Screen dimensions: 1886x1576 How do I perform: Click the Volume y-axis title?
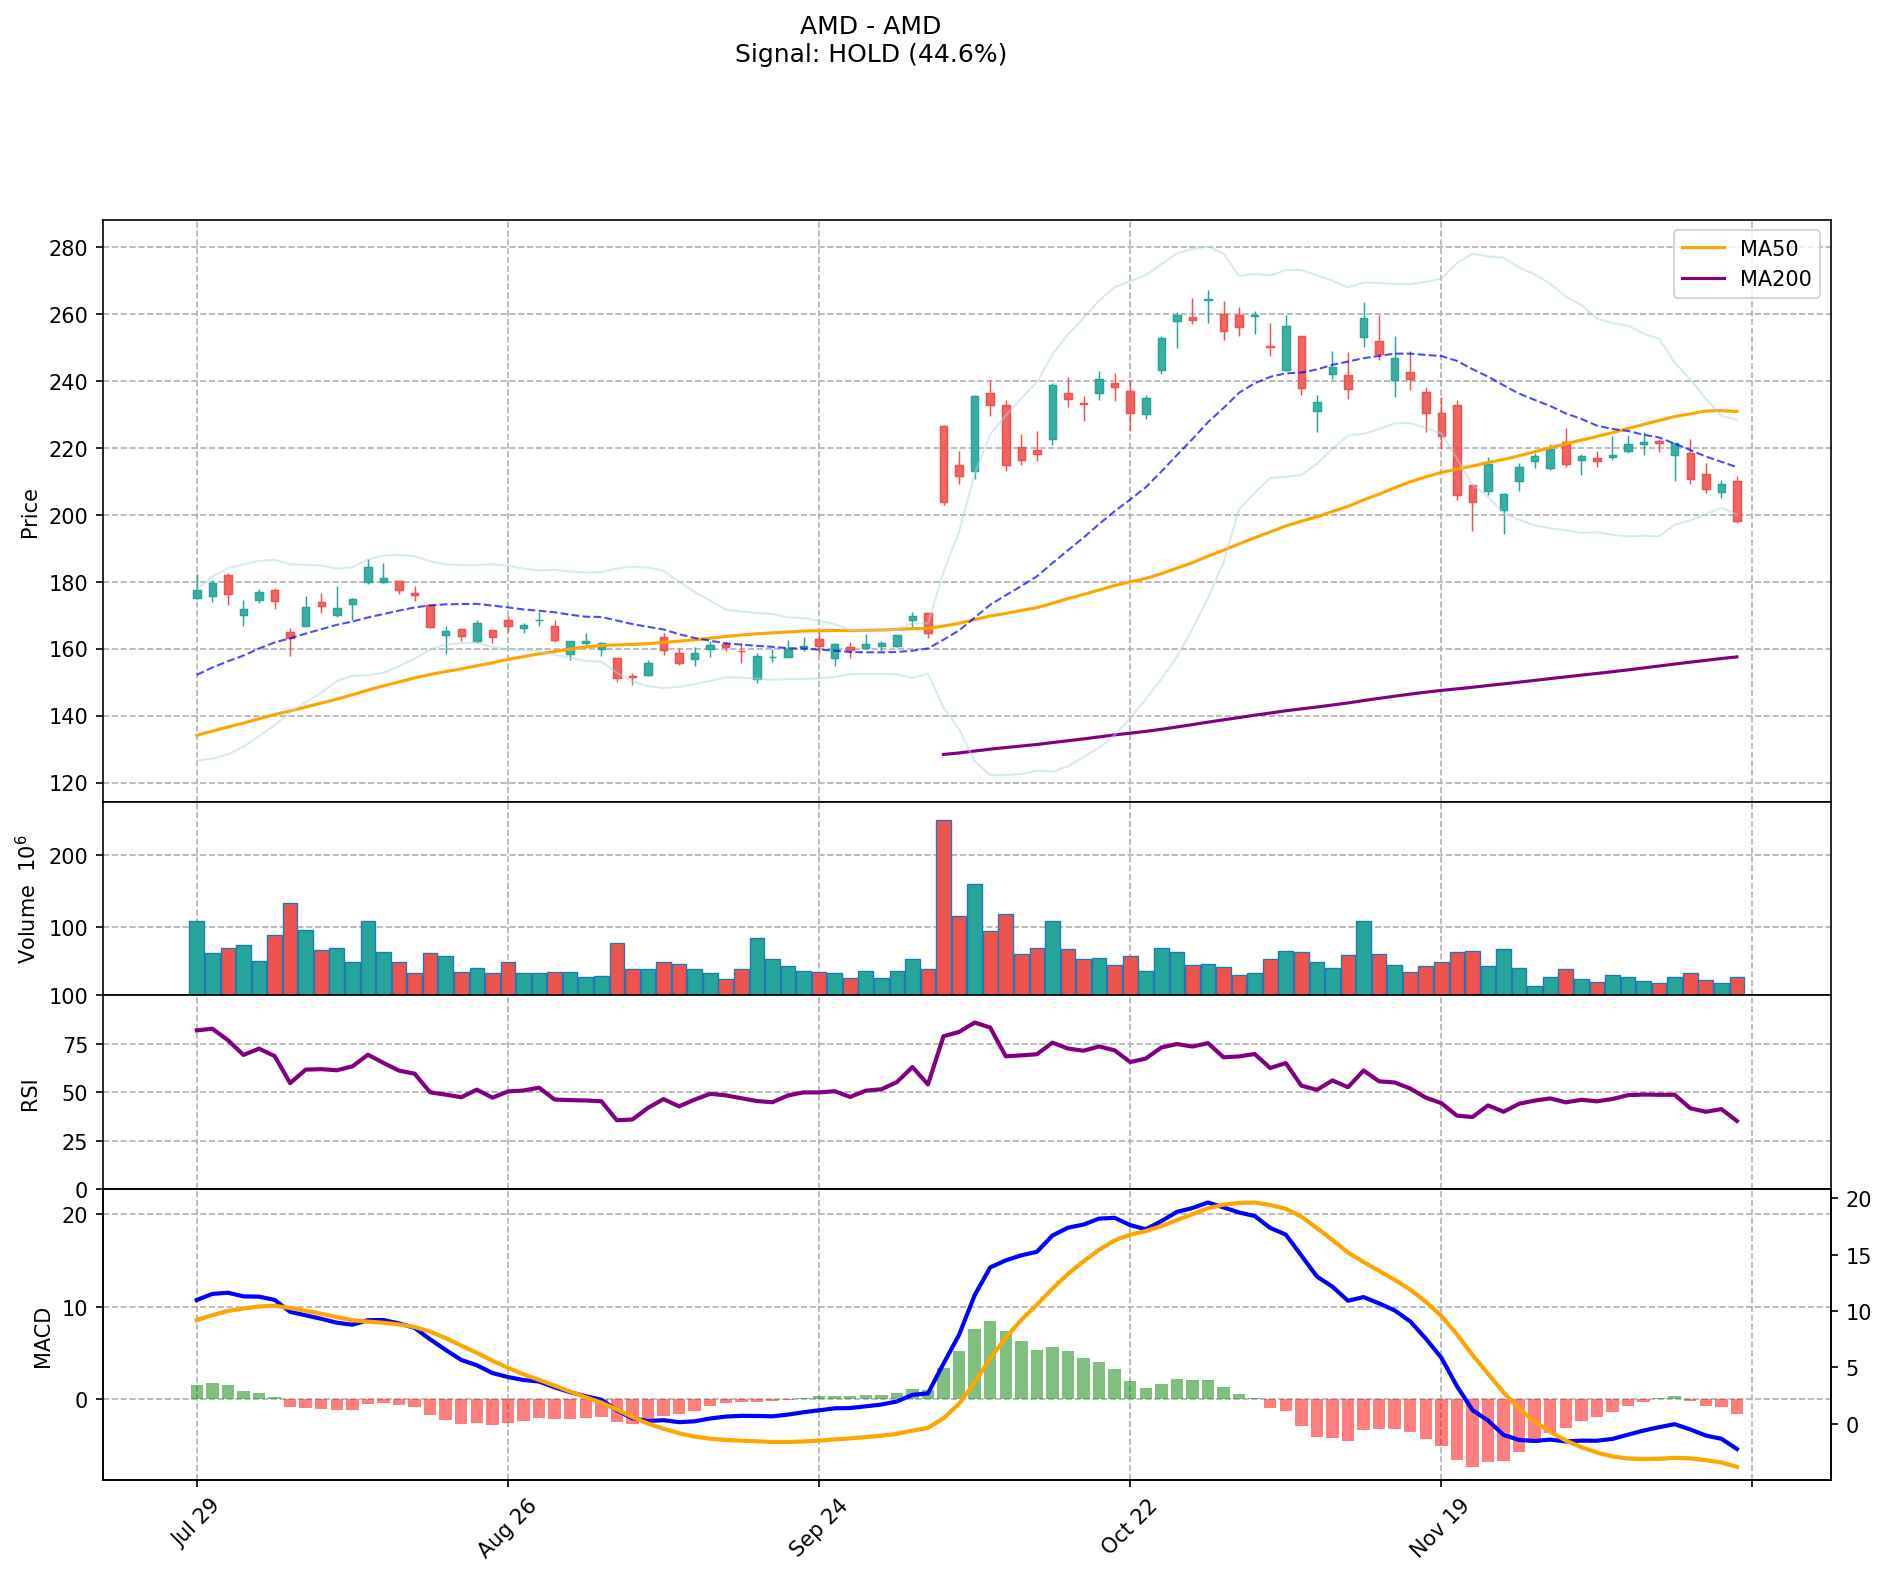tap(28, 900)
